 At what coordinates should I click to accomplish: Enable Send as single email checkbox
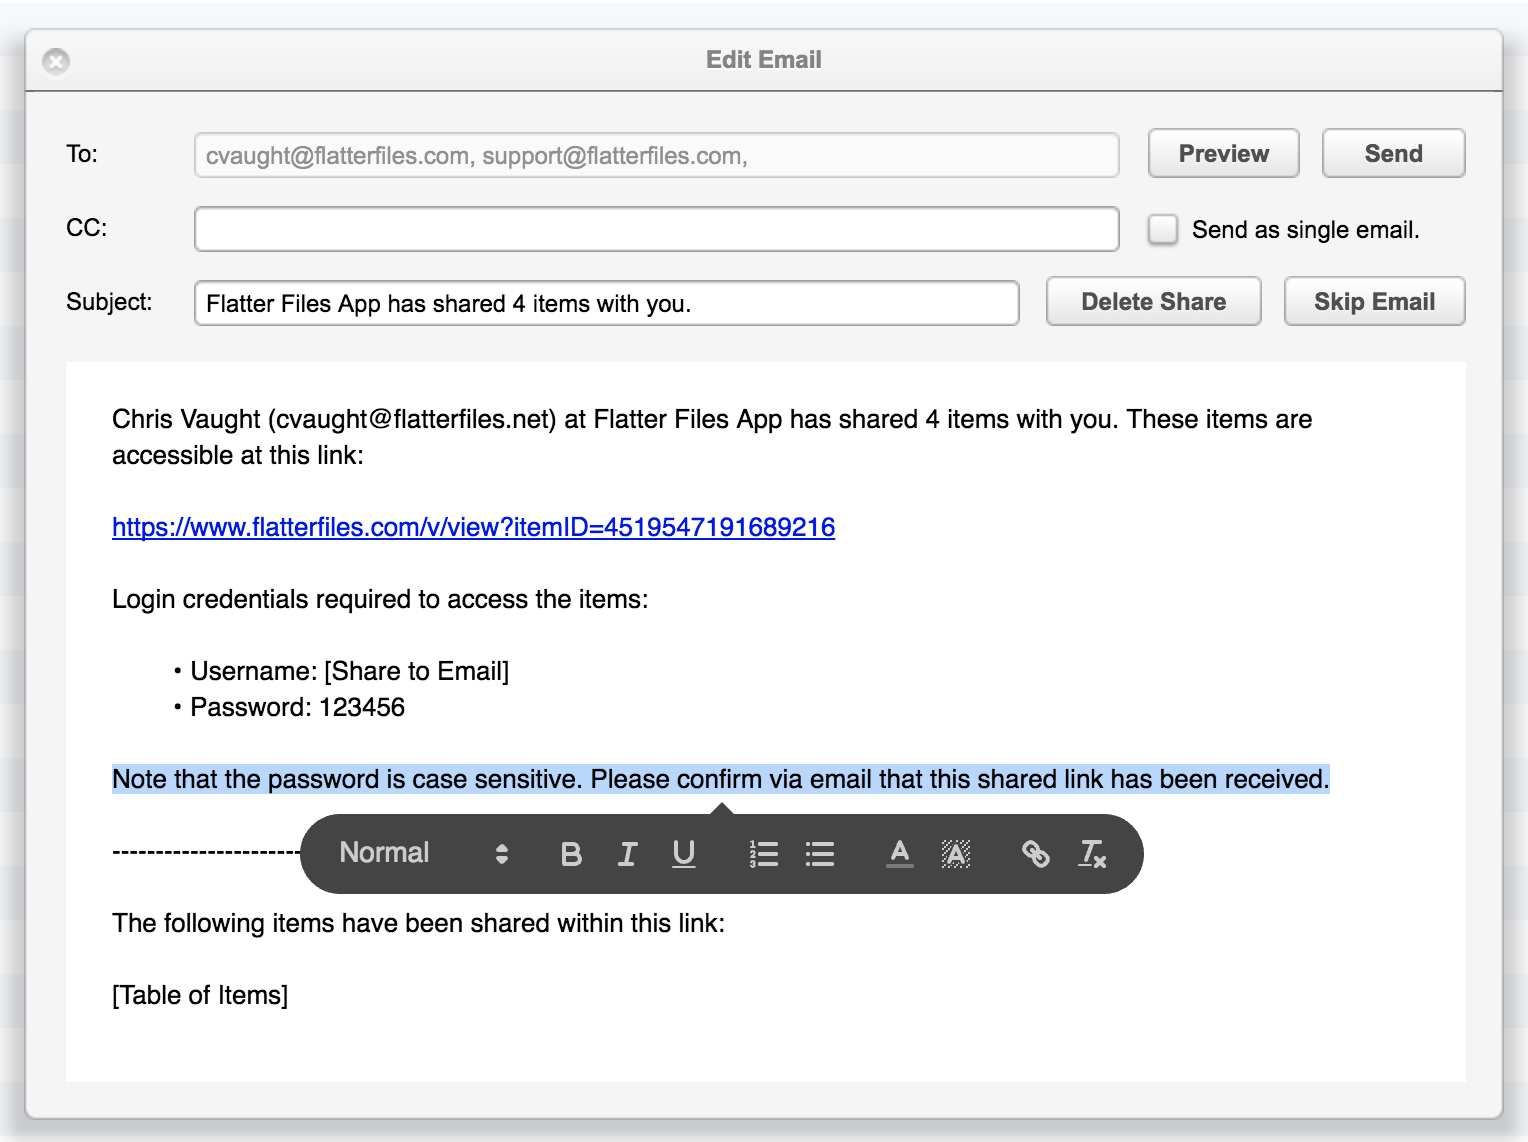point(1163,229)
